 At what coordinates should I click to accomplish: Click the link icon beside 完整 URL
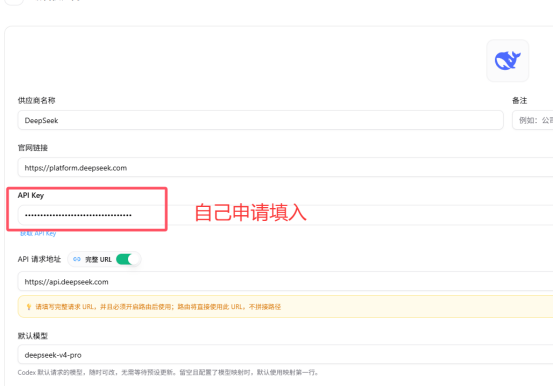[77, 259]
